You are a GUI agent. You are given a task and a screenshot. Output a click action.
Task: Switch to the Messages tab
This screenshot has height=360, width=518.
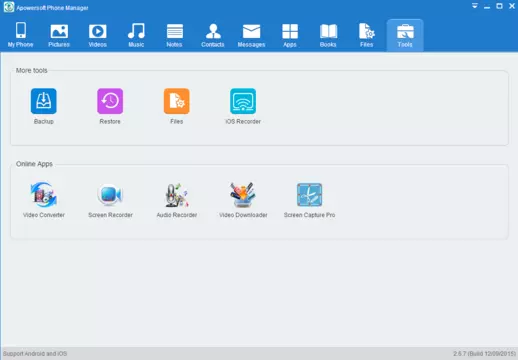point(251,35)
